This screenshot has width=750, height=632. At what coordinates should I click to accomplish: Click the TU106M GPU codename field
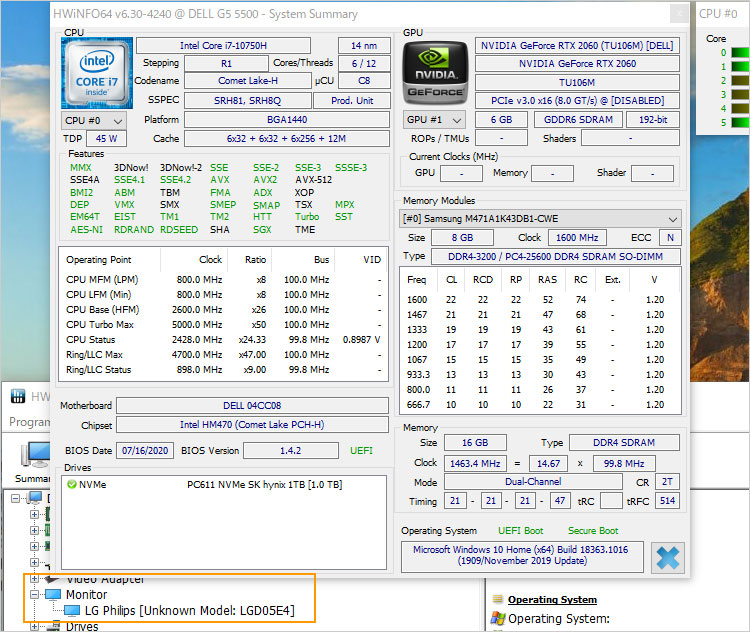pyautogui.click(x=577, y=82)
